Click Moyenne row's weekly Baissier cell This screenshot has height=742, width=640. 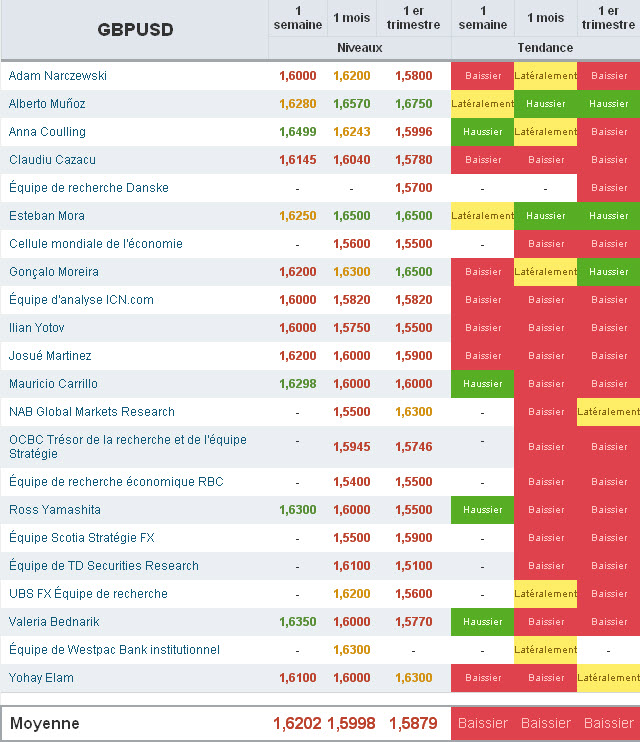pos(482,723)
